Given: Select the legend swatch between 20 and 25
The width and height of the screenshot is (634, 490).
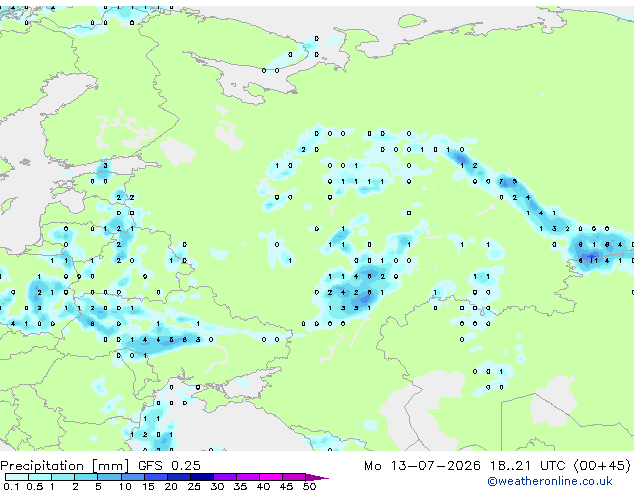Looking at the screenshot, I should pos(179,477).
